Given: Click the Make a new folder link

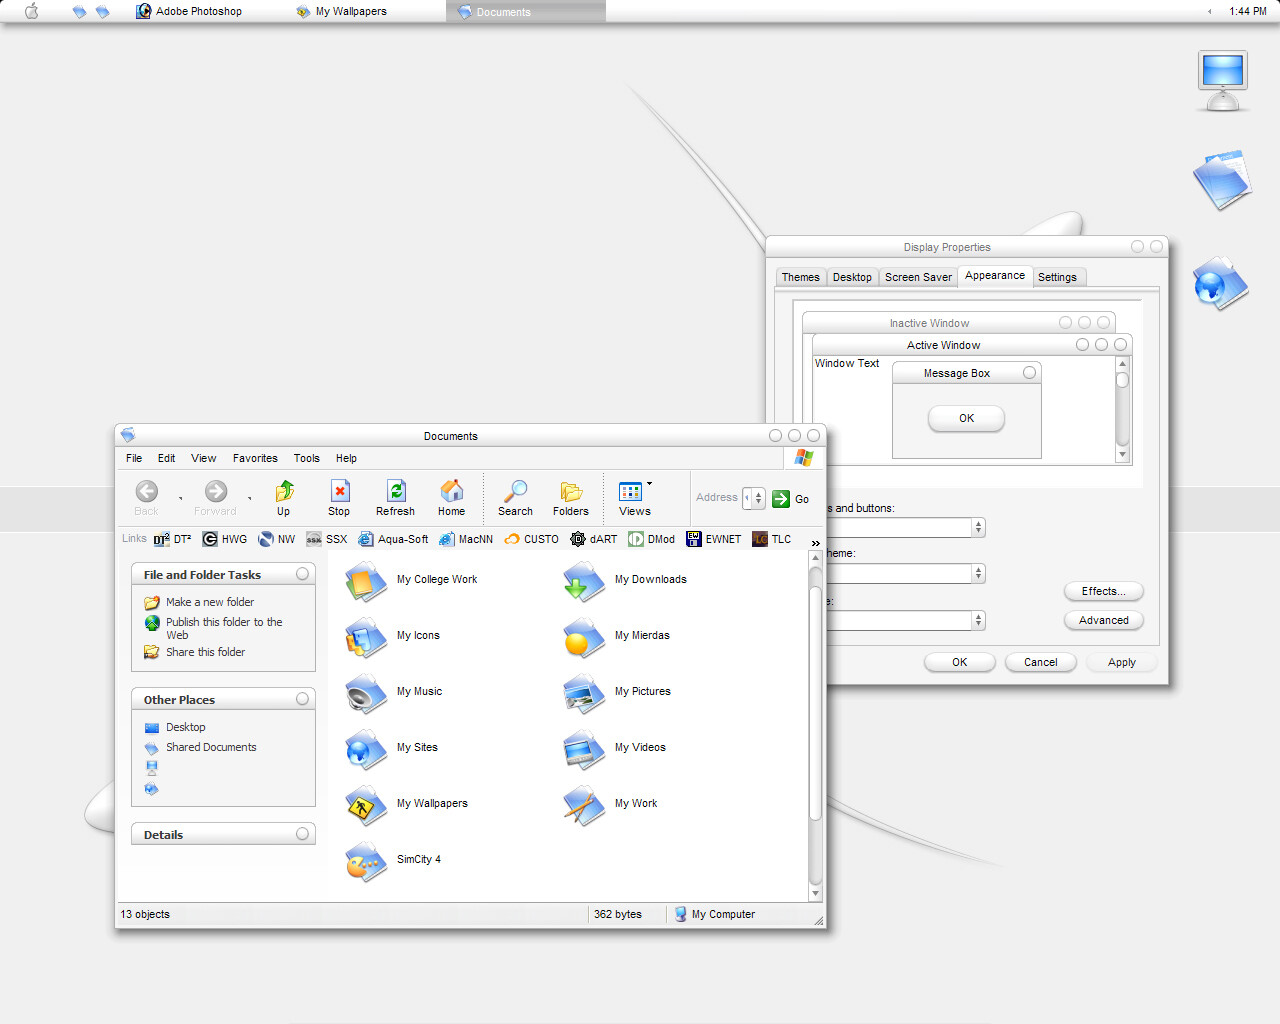Looking at the screenshot, I should click(210, 602).
